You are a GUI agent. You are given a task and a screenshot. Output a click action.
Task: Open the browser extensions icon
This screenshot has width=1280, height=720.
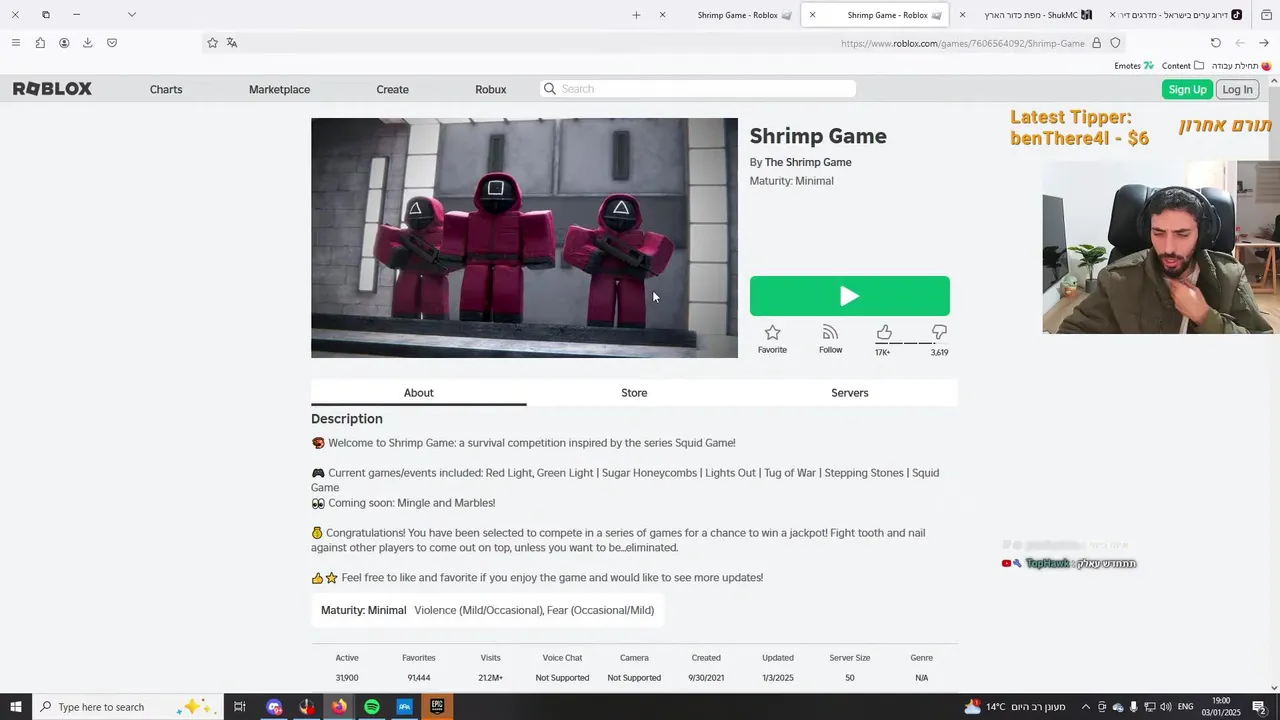[40, 43]
